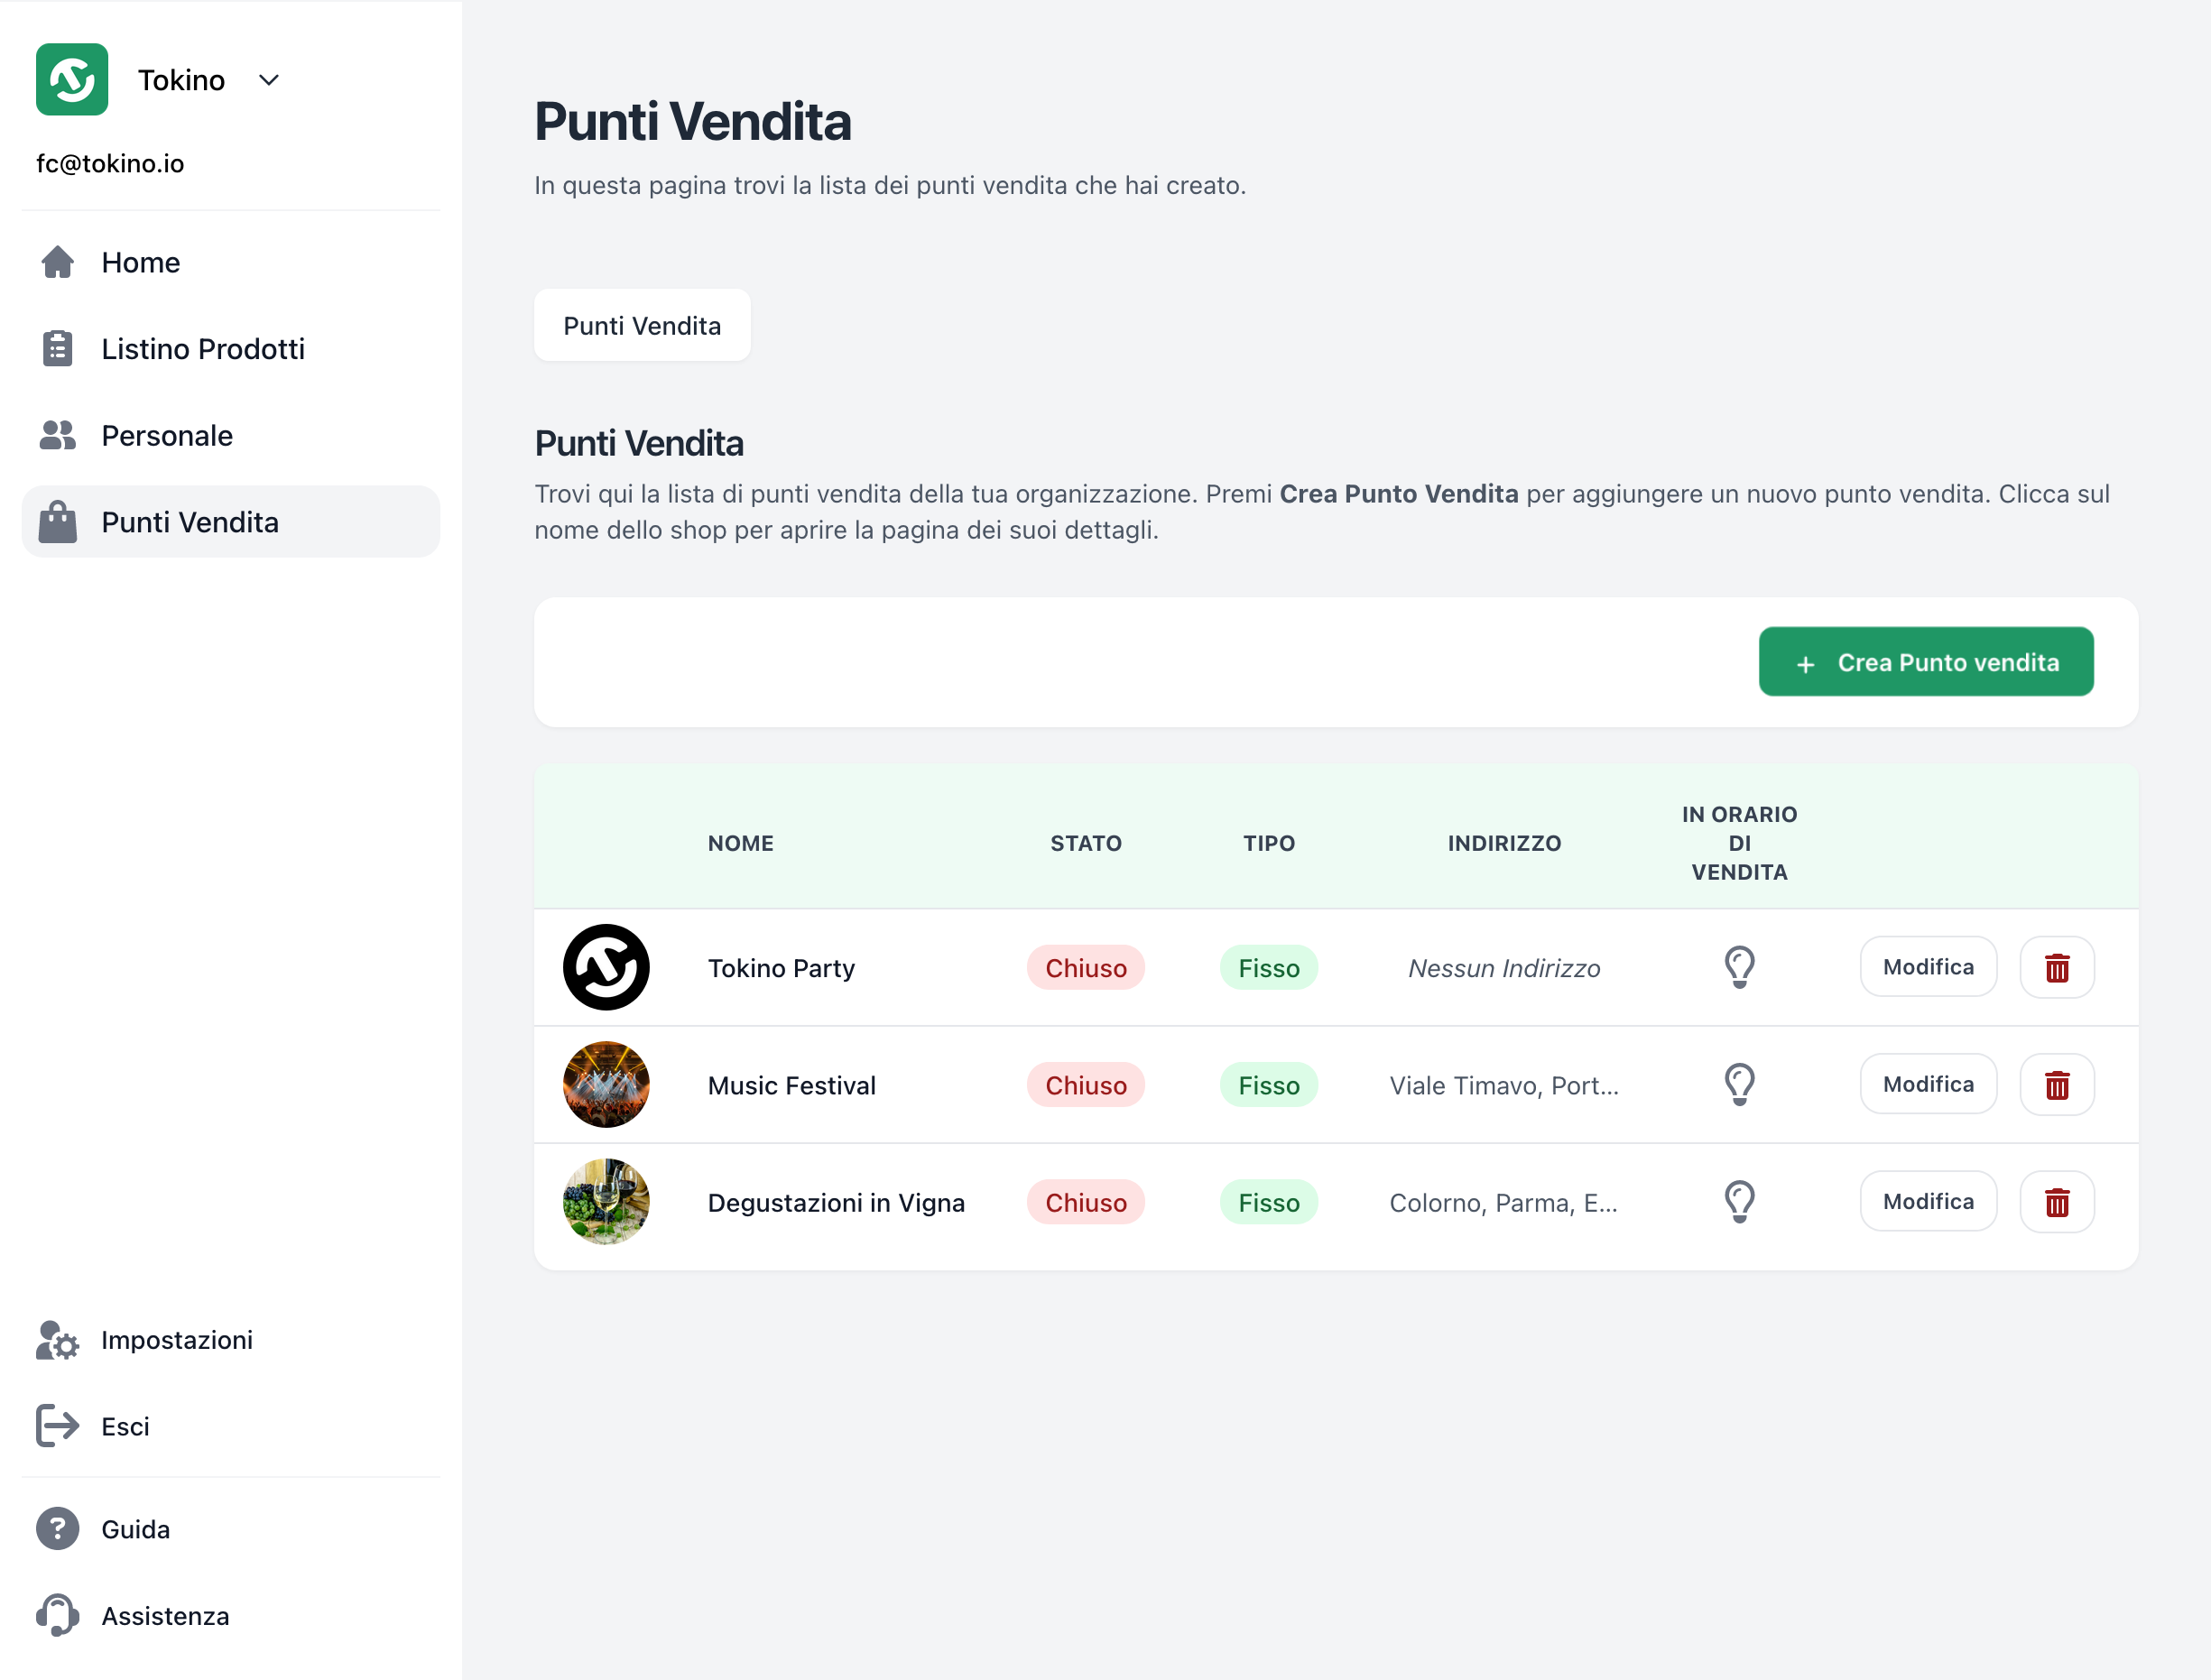Viewport: 2211px width, 1680px height.
Task: Open Music Festival thumbnail image
Action: pos(606,1085)
